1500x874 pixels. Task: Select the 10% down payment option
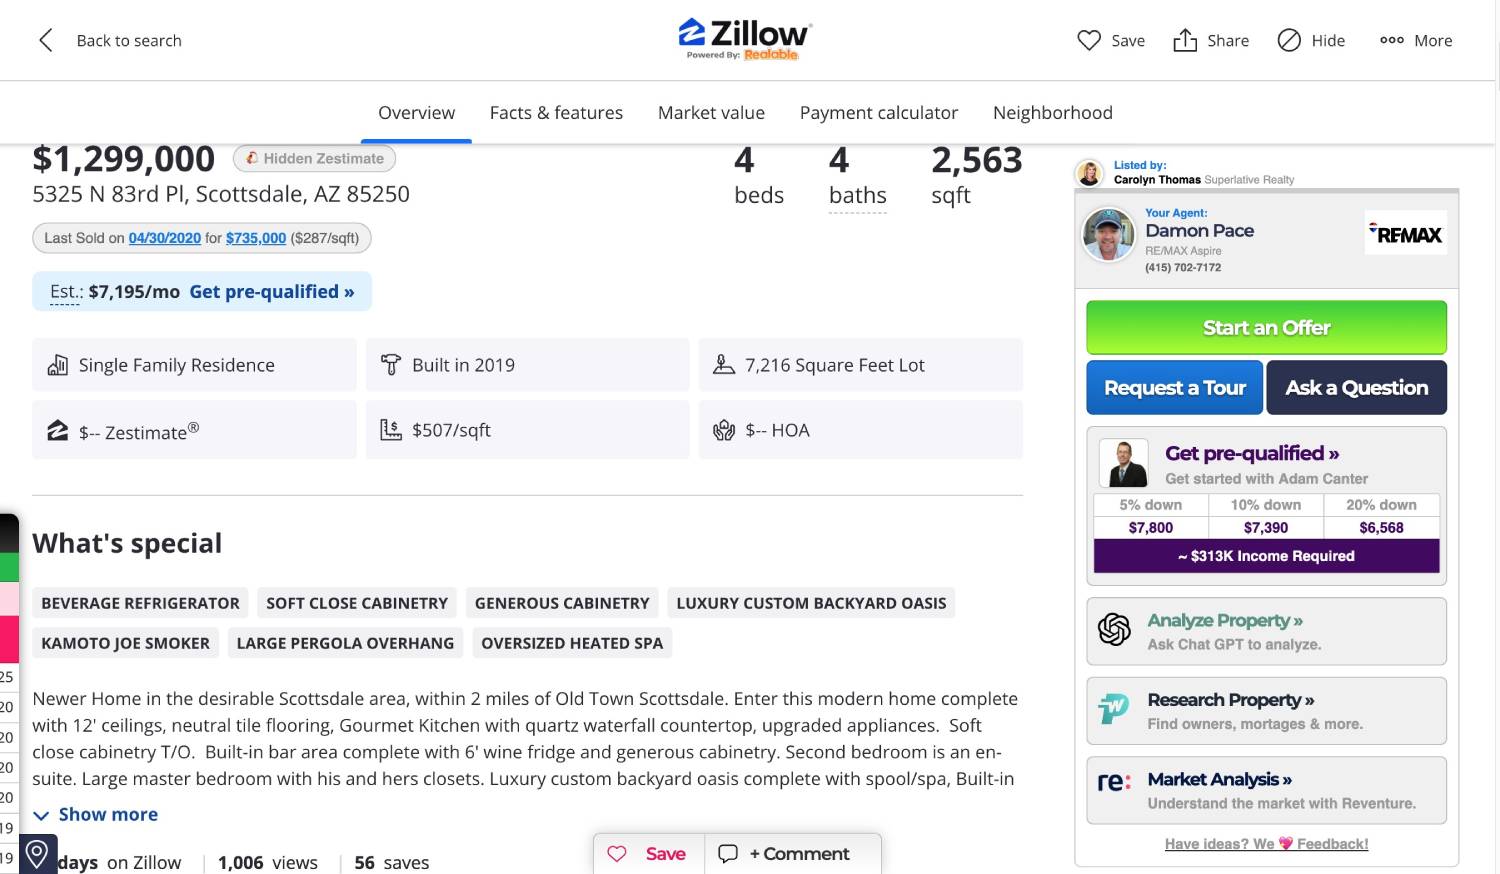click(1265, 516)
